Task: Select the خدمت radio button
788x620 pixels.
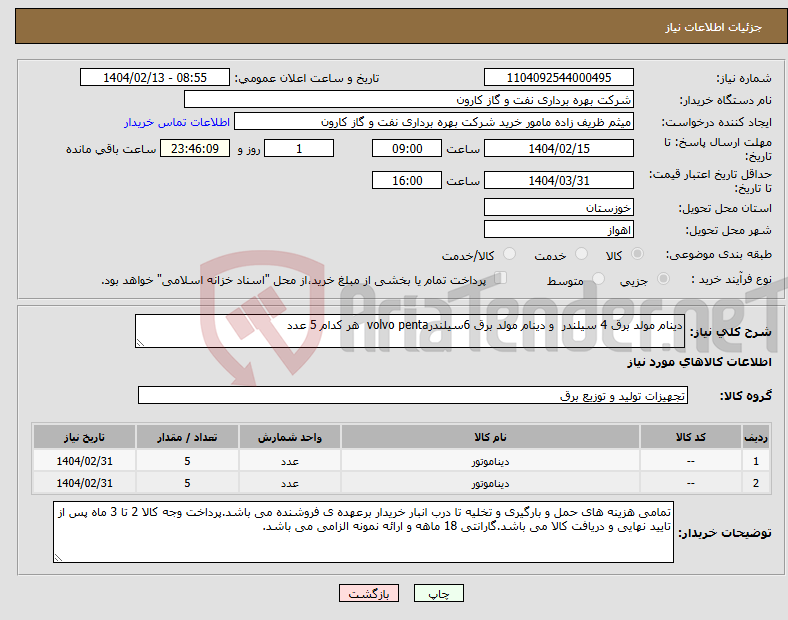Action: coord(581,254)
